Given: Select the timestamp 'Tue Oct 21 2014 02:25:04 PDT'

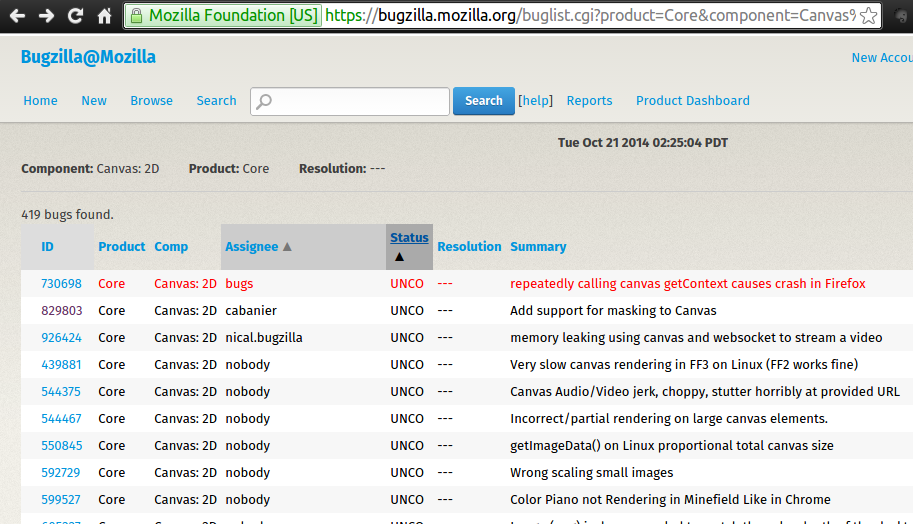Looking at the screenshot, I should point(643,143).
